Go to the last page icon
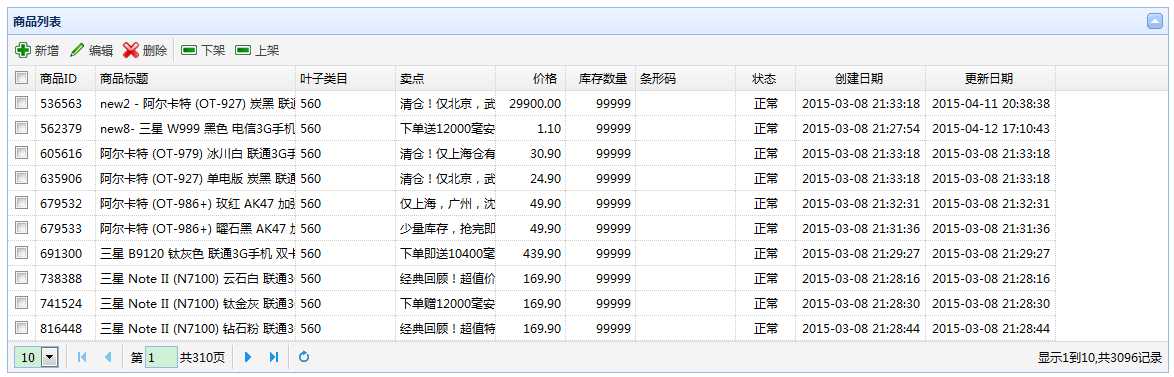 pos(273,358)
